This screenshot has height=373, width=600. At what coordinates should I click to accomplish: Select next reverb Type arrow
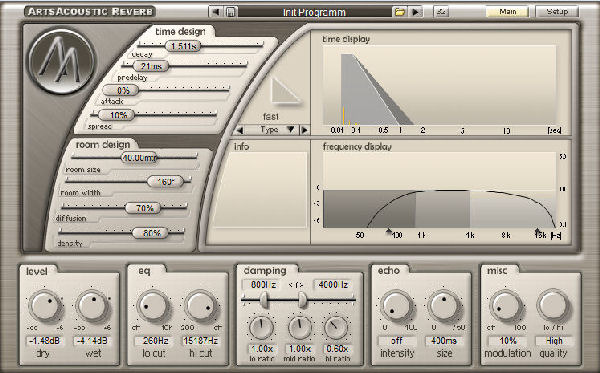tap(305, 130)
